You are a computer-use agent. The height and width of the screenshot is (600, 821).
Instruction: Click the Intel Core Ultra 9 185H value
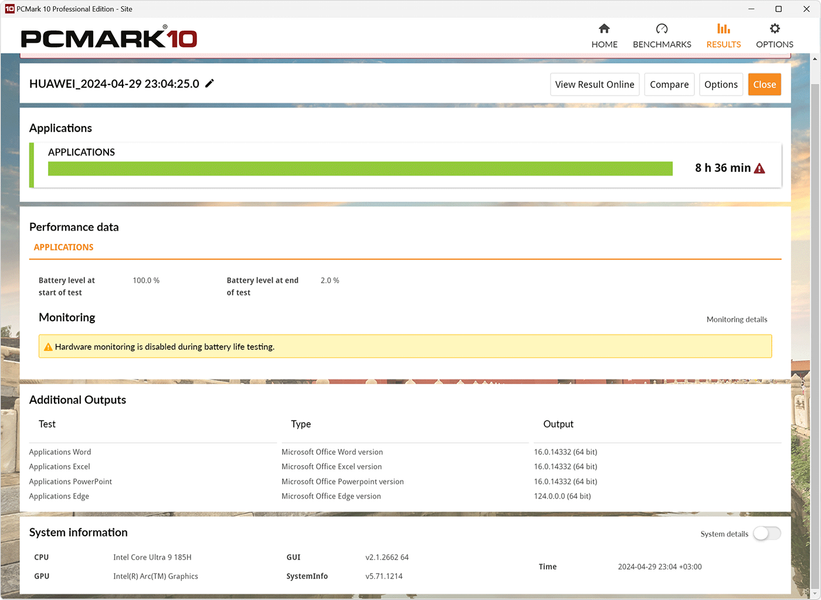click(x=152, y=557)
